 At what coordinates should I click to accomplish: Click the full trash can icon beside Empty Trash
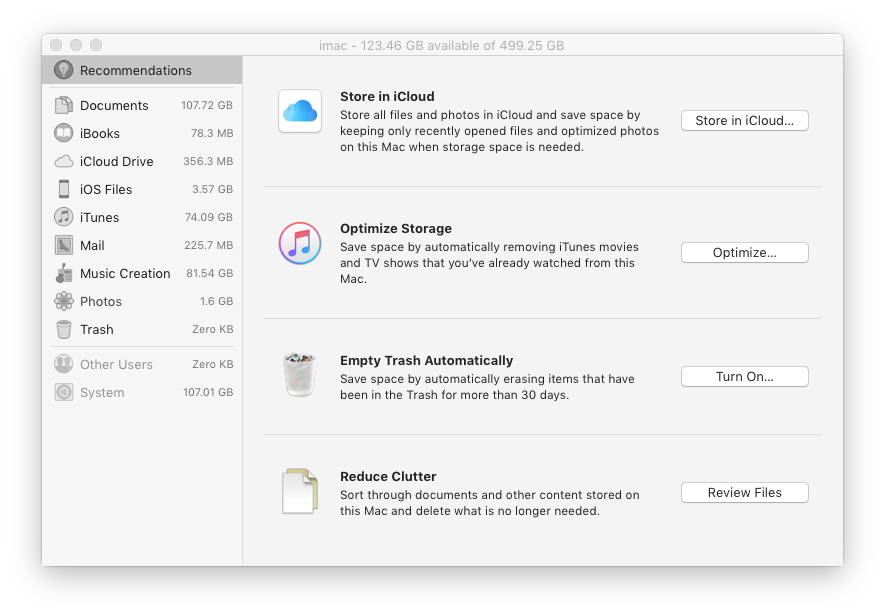[299, 374]
